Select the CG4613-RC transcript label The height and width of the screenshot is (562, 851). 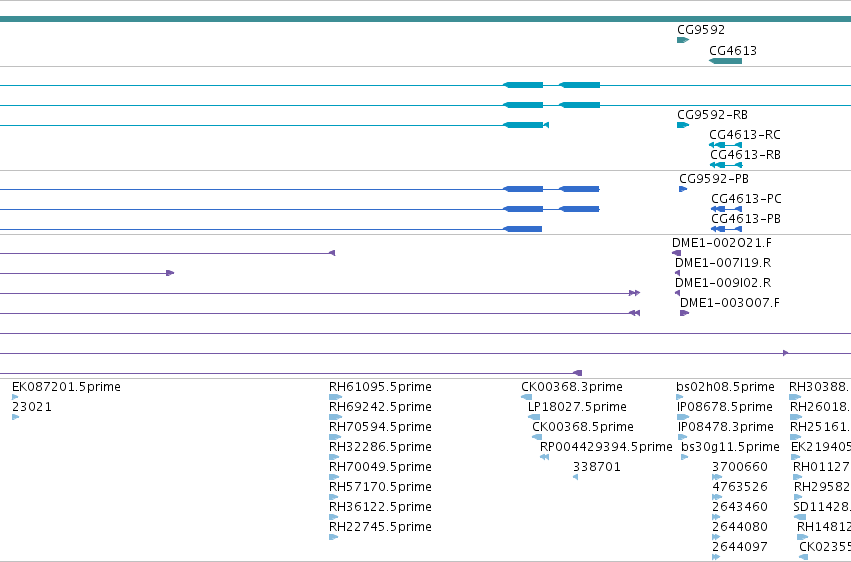click(x=745, y=135)
